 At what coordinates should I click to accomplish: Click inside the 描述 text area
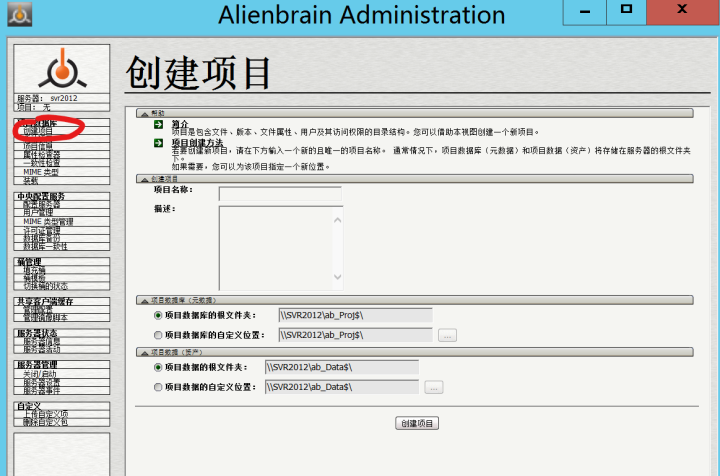276,248
